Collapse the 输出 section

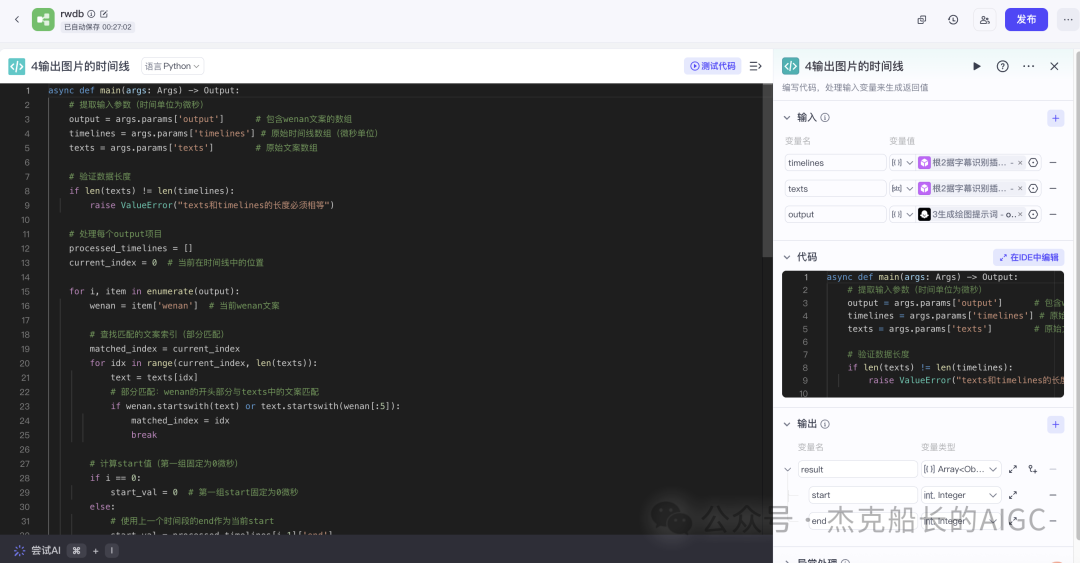(787, 424)
